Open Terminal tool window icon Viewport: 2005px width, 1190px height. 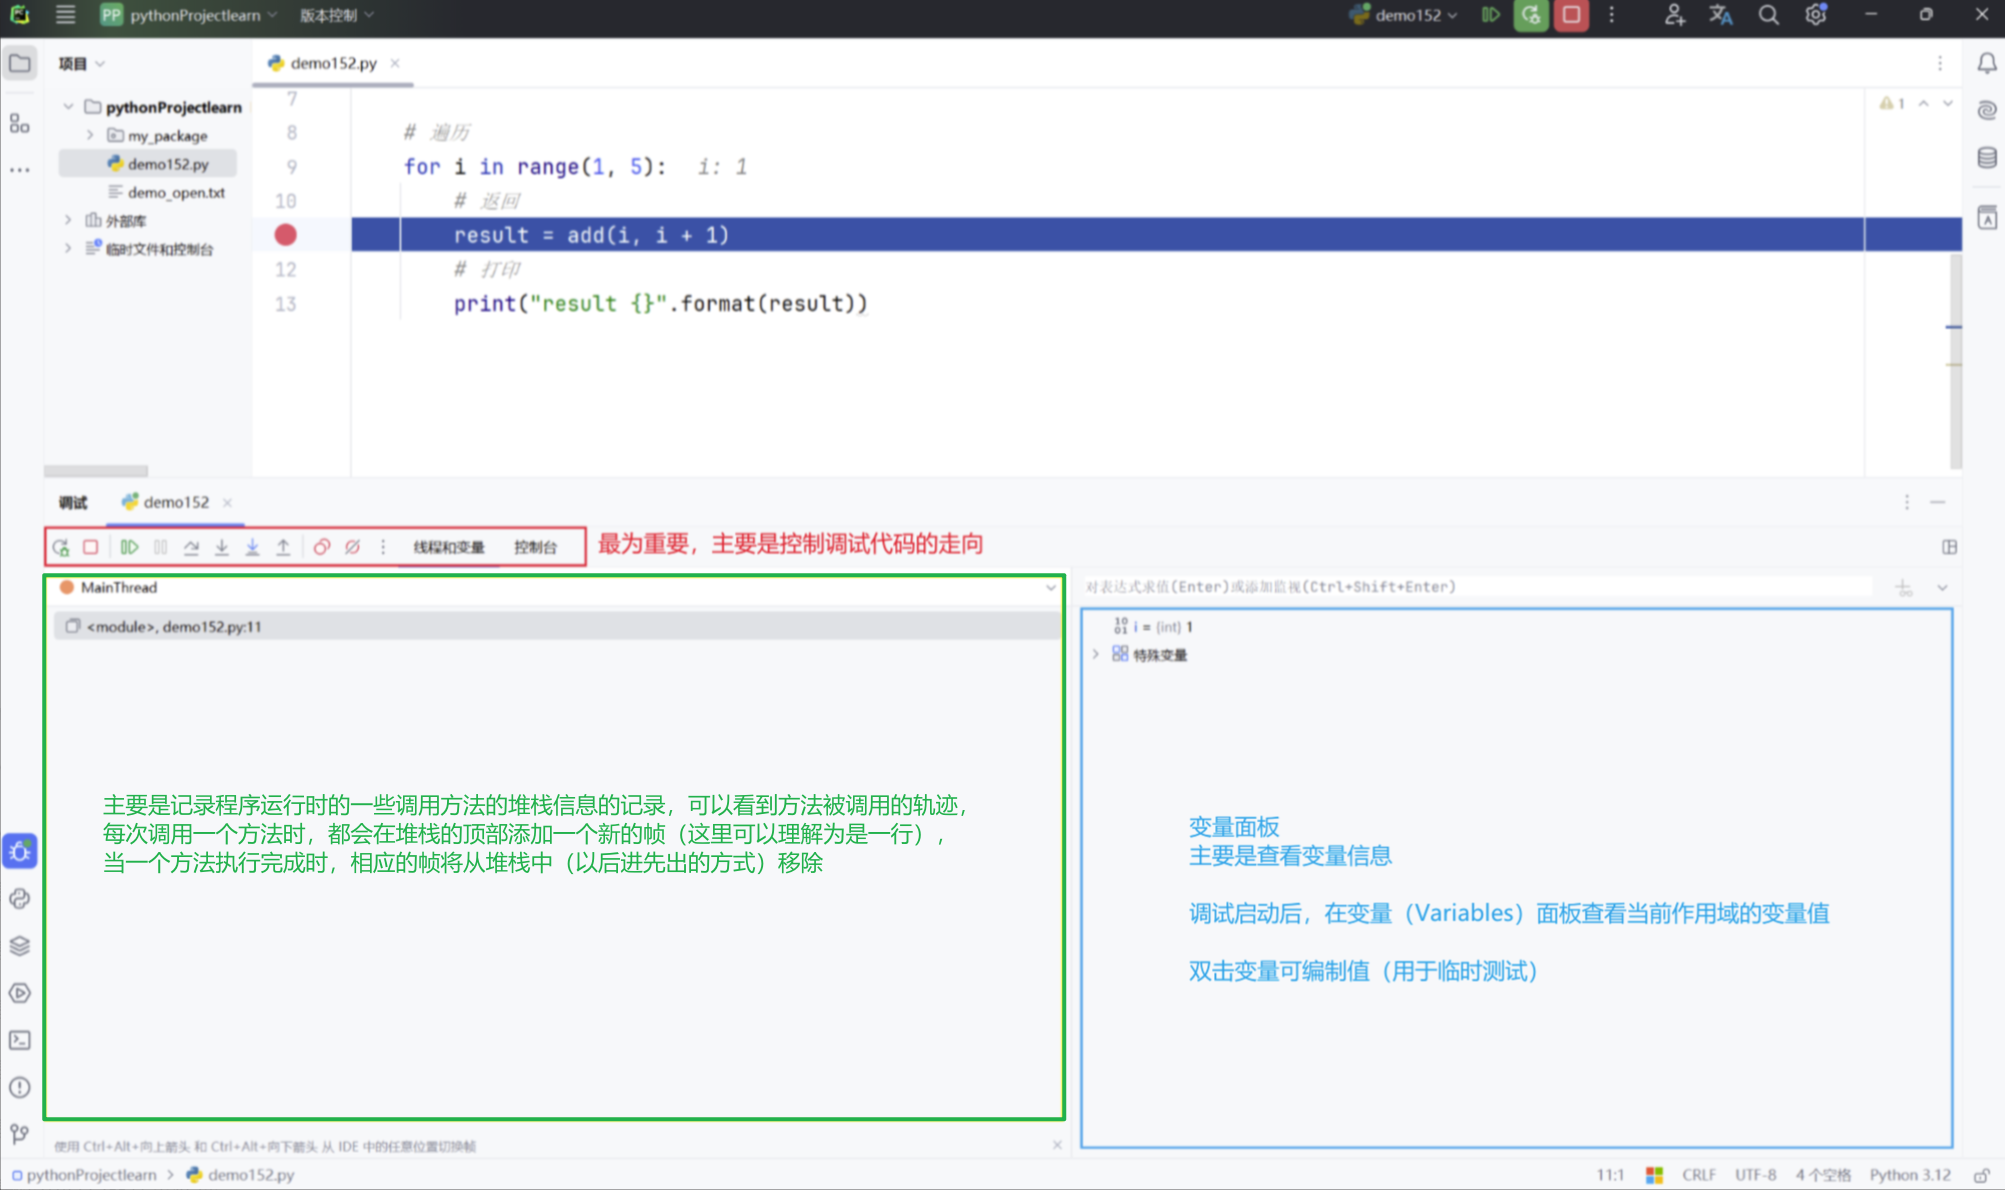pyautogui.click(x=20, y=1040)
